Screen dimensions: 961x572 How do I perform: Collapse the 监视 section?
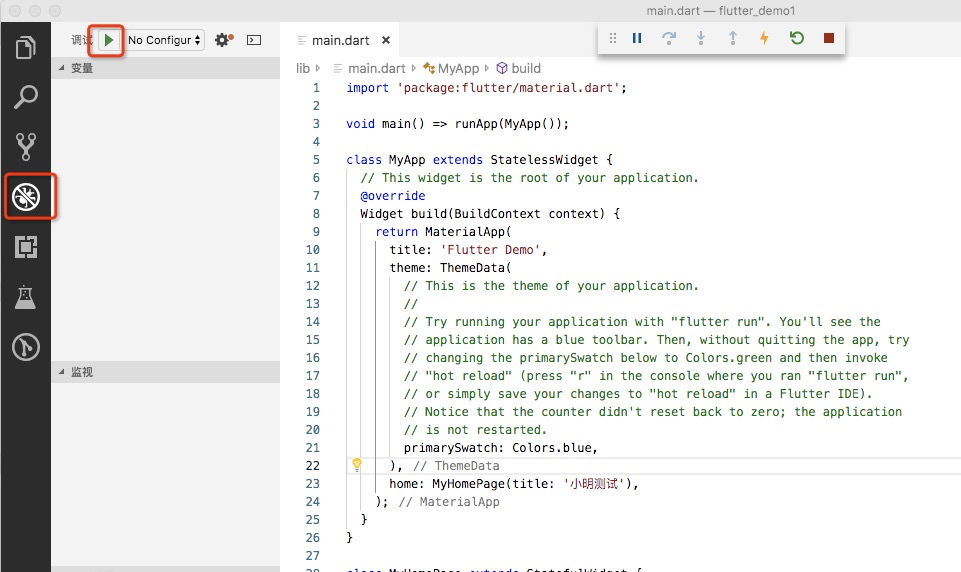click(x=165, y=372)
